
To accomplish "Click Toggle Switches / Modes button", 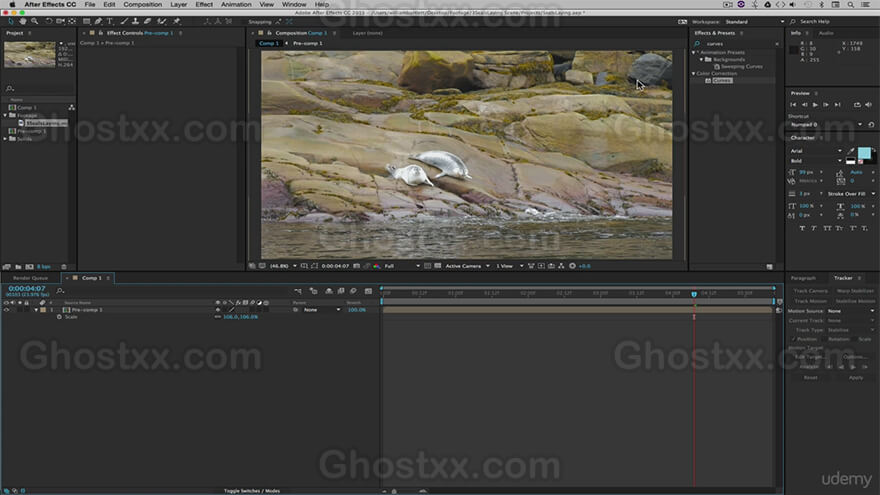I will tap(251, 491).
